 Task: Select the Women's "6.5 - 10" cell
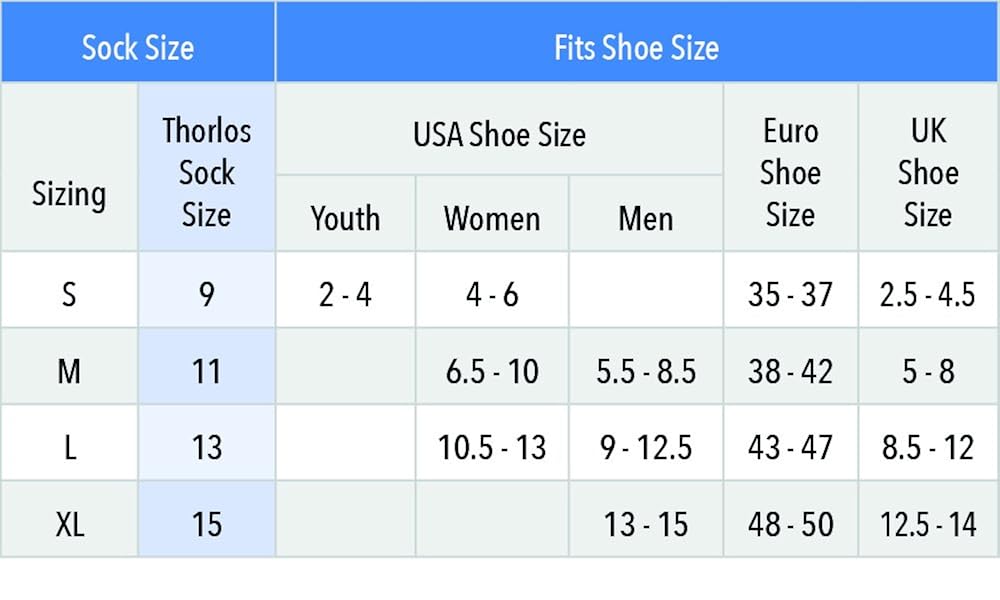[x=492, y=371]
